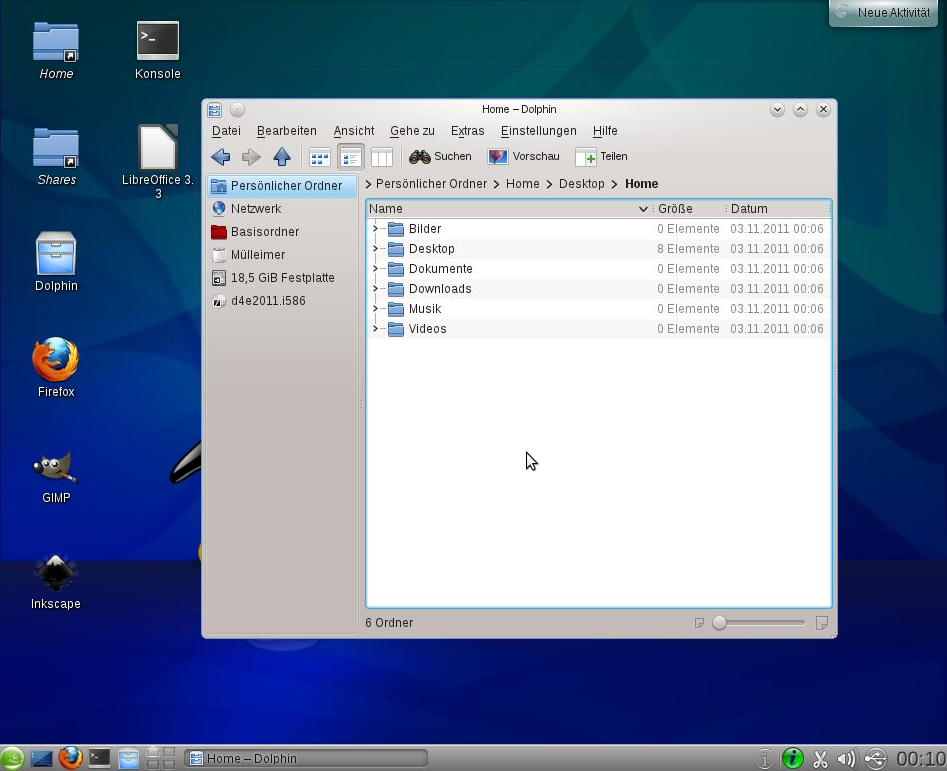
Task: Open the Extras menu
Action: click(x=467, y=131)
